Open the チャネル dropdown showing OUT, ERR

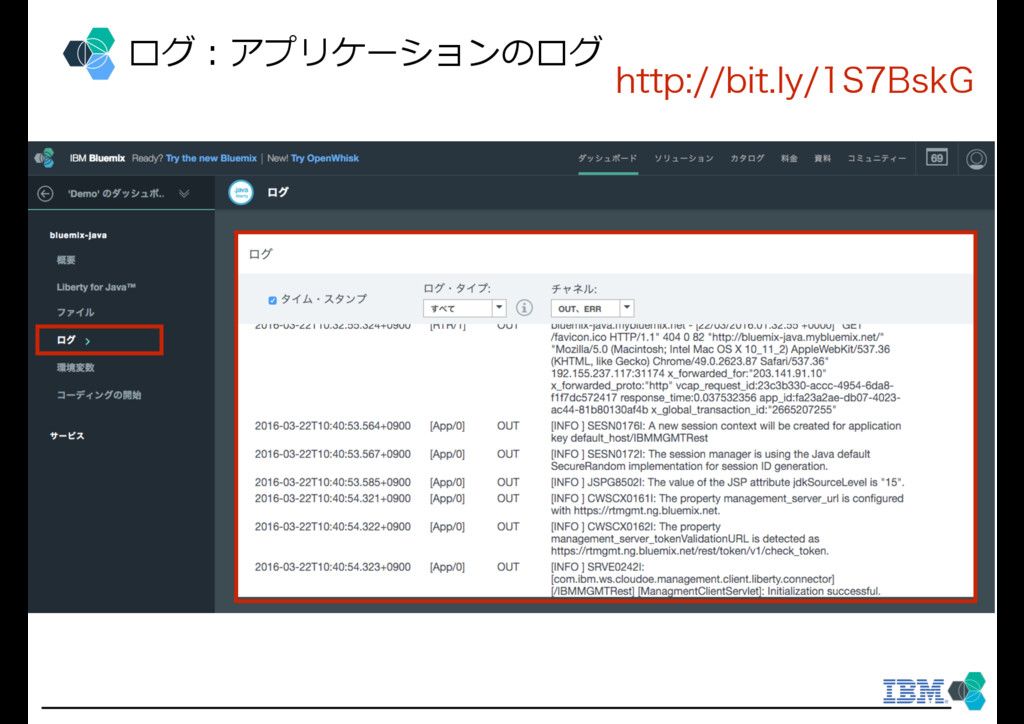(592, 308)
